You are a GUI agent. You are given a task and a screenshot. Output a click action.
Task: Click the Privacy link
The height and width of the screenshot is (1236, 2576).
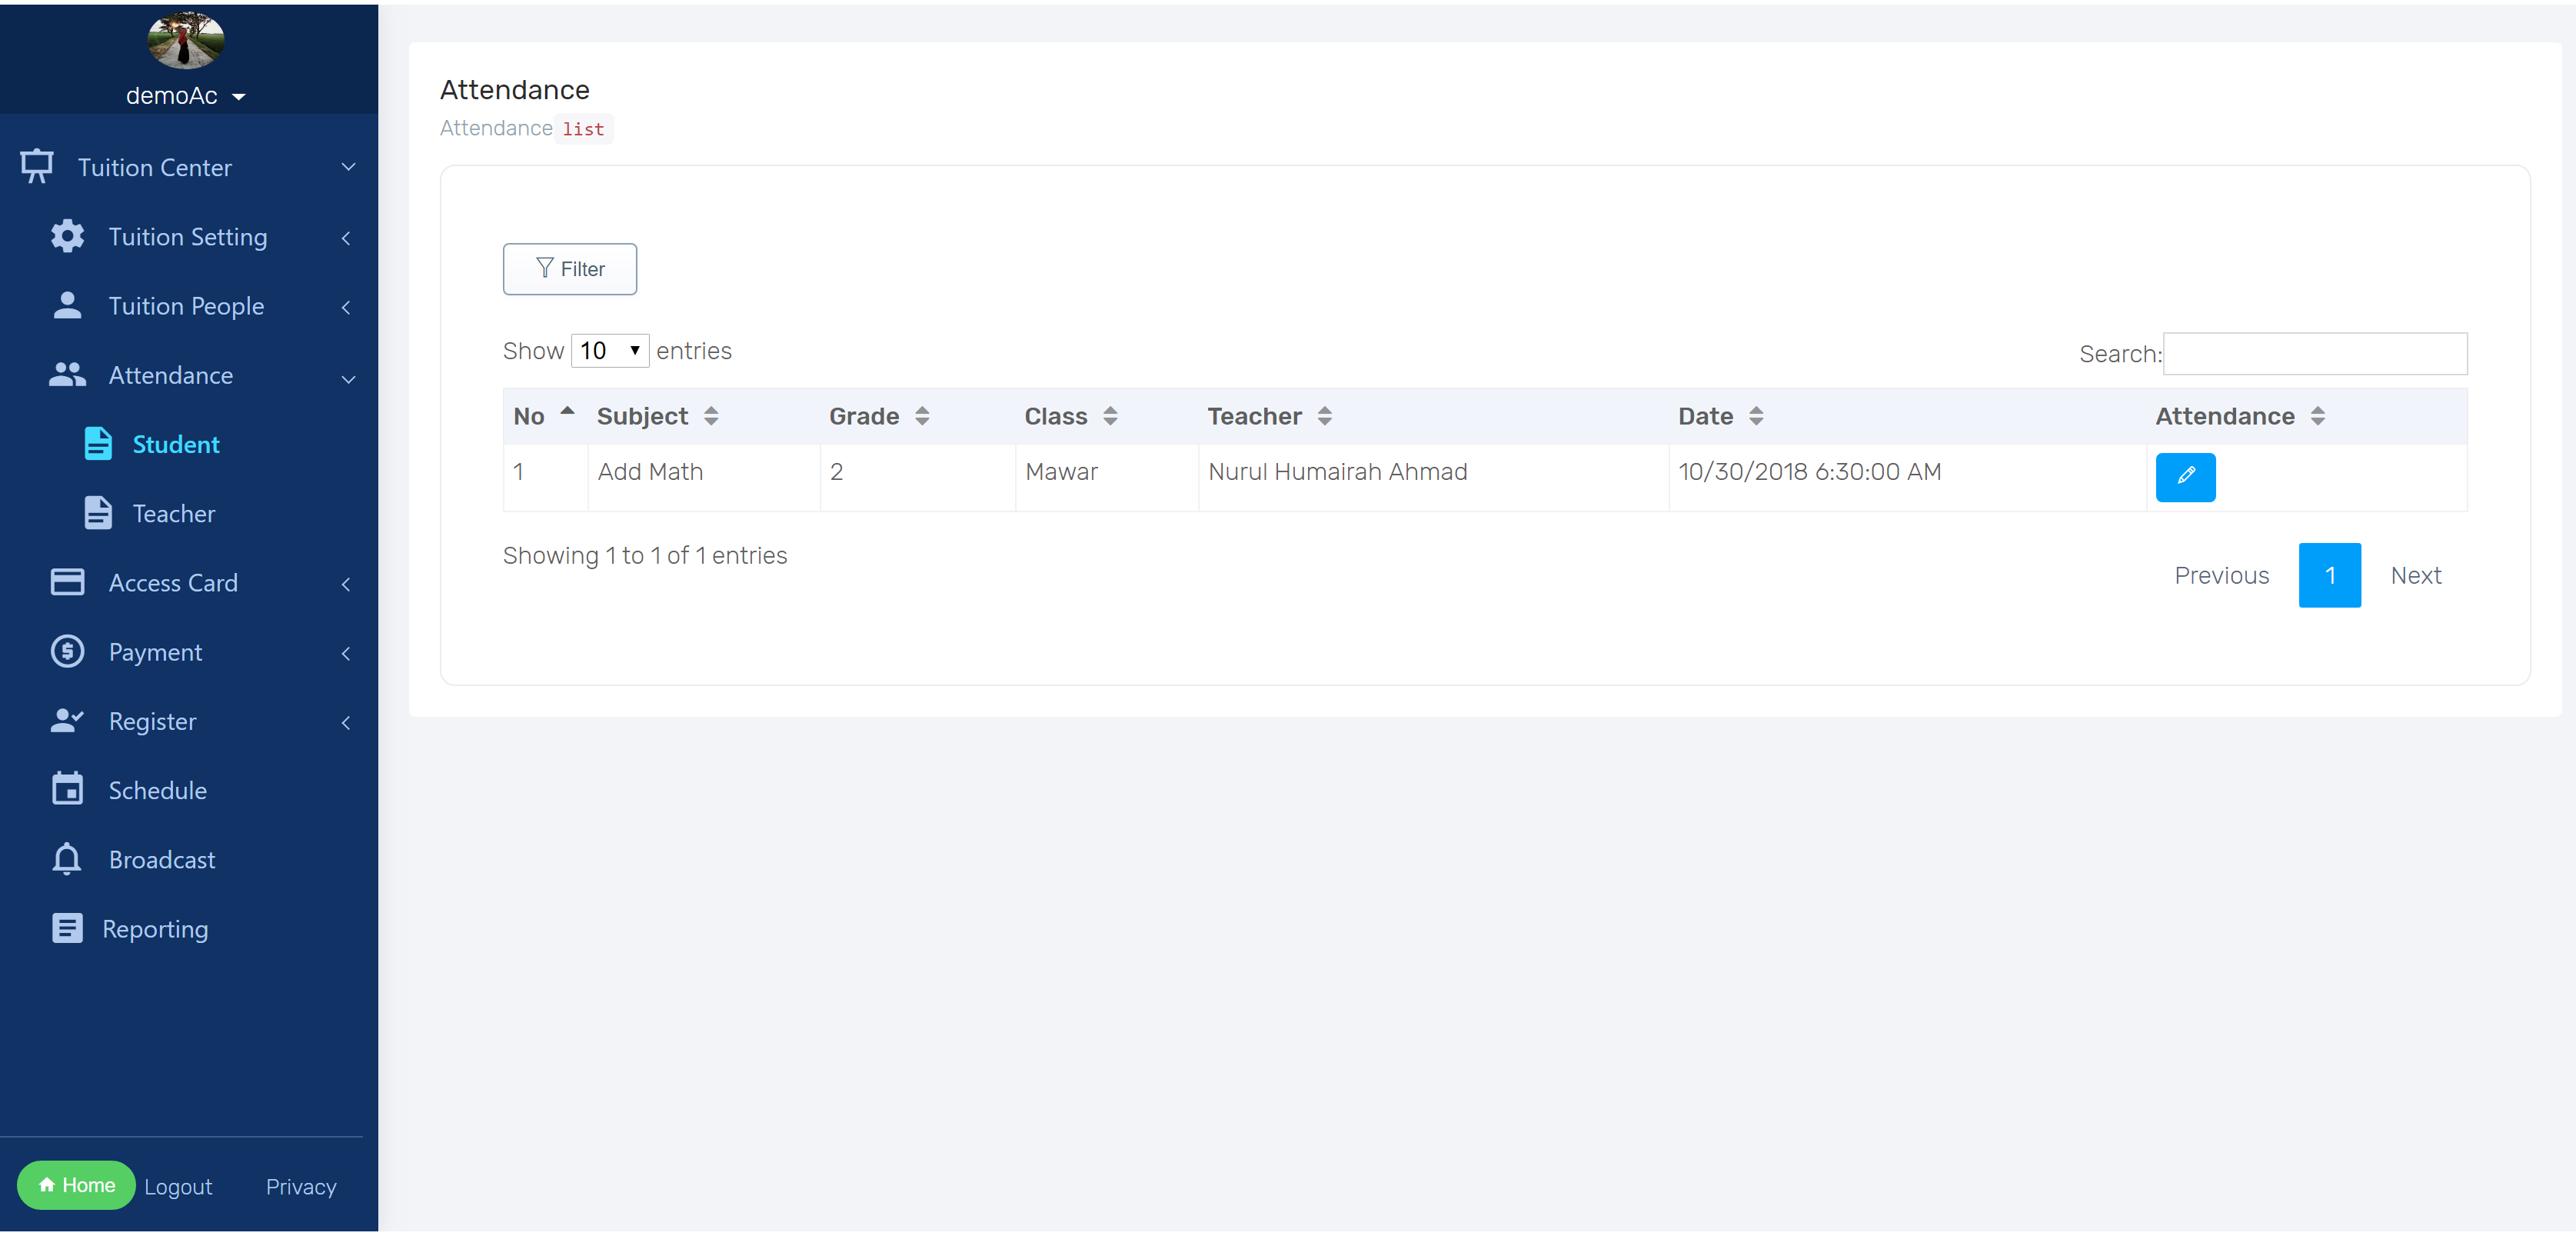pyautogui.click(x=301, y=1186)
